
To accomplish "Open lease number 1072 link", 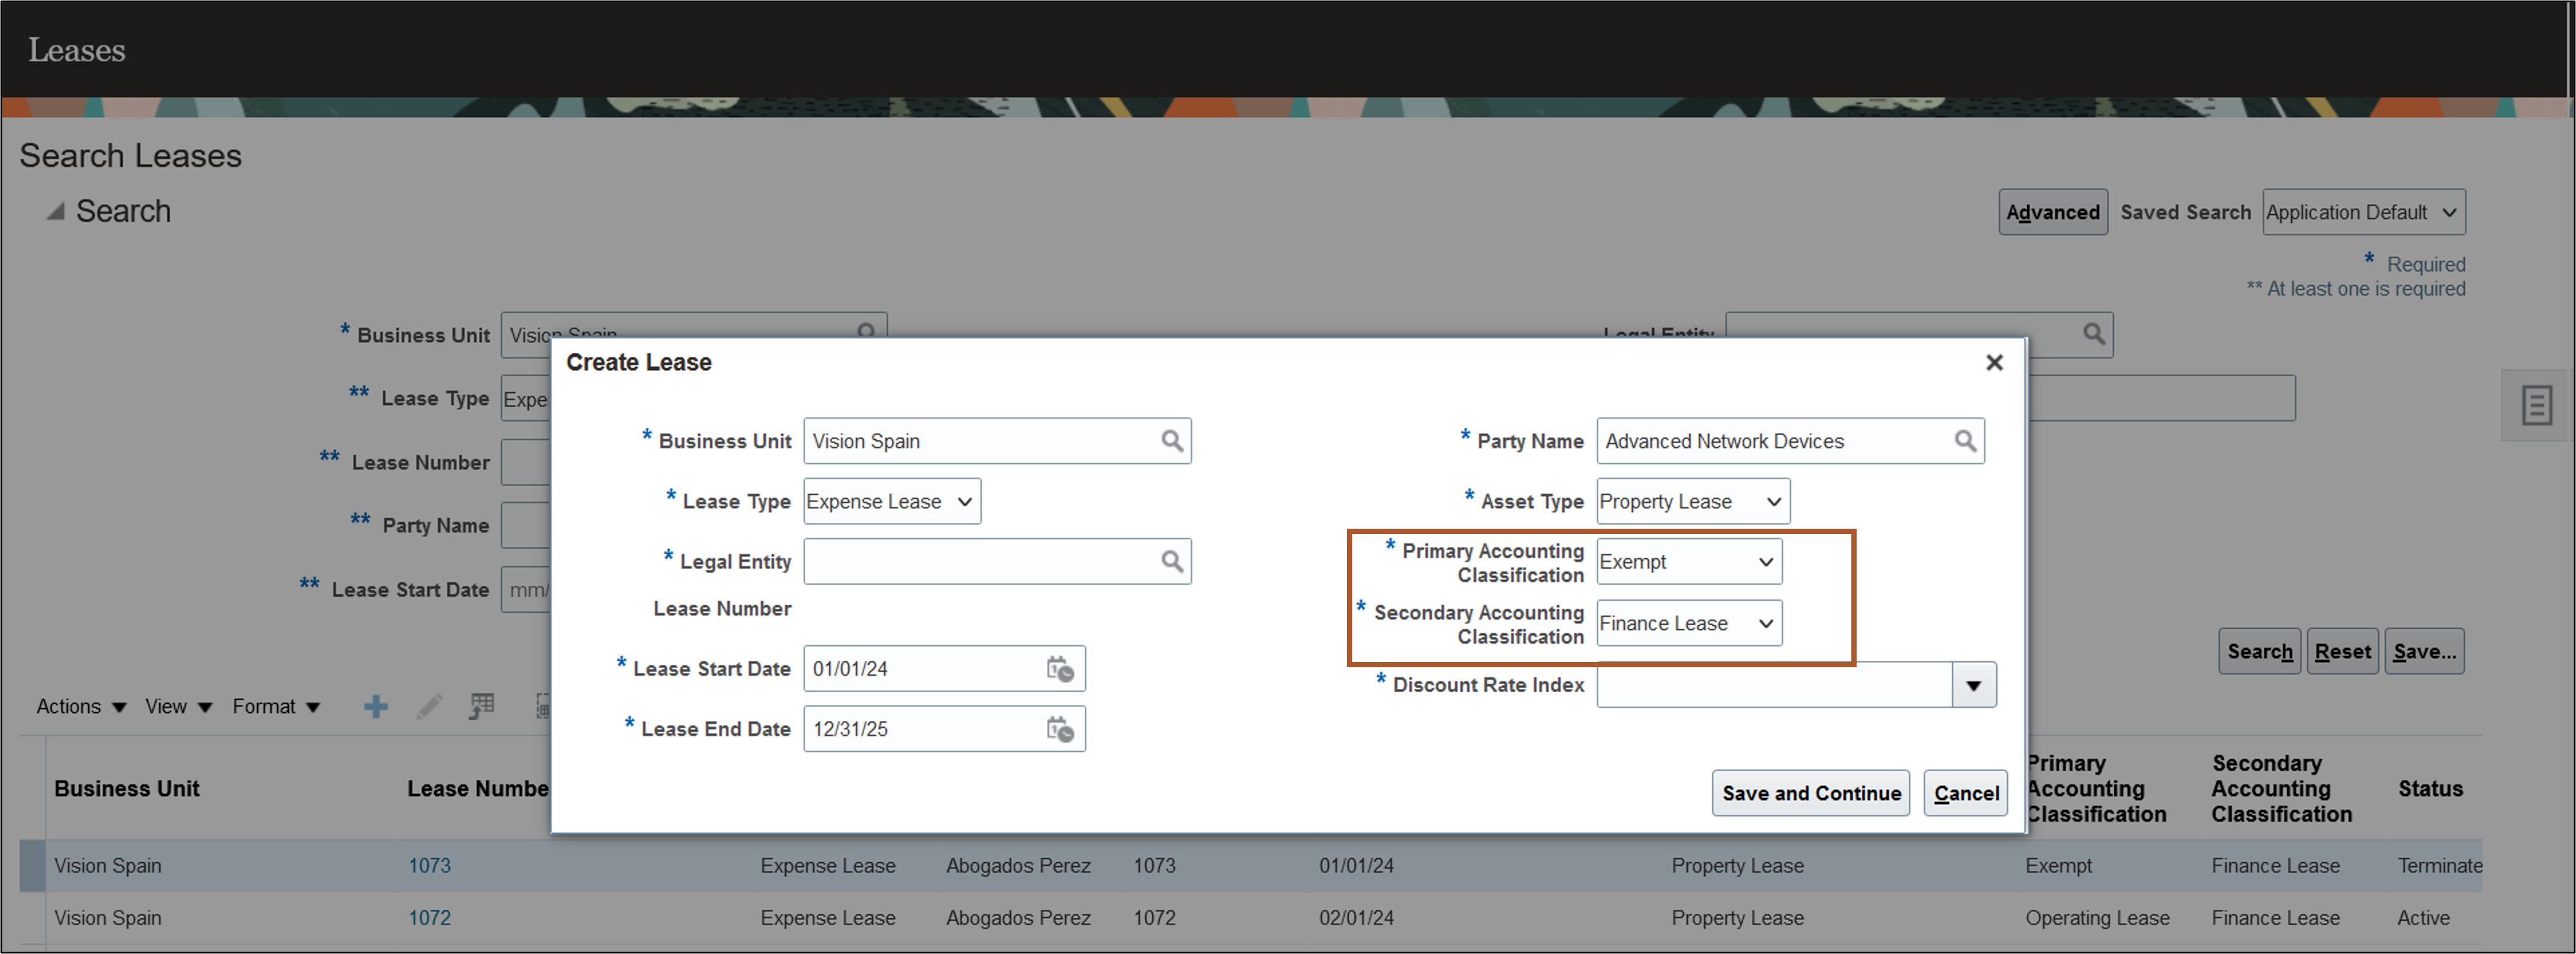I will [x=429, y=918].
